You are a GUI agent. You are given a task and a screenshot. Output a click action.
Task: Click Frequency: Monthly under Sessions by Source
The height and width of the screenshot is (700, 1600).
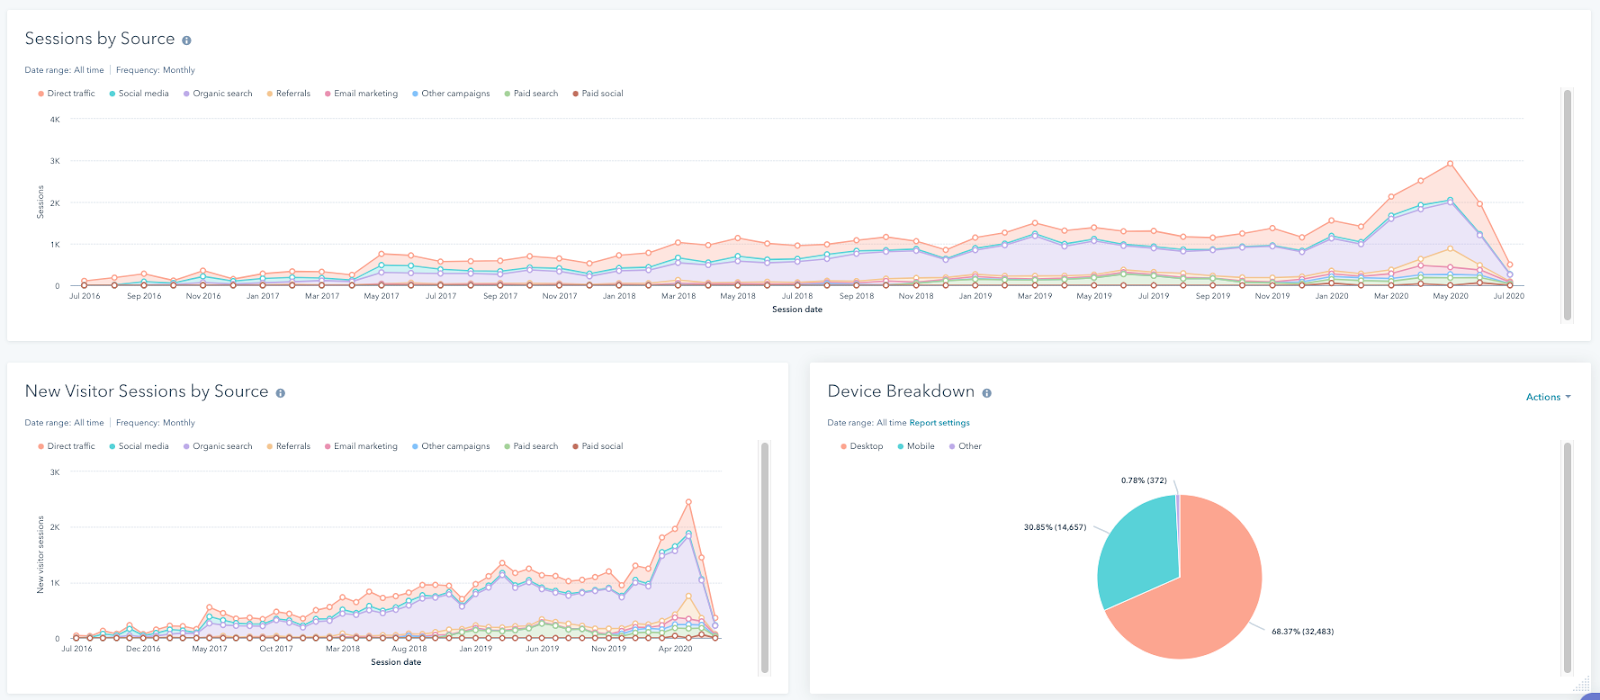click(x=155, y=71)
